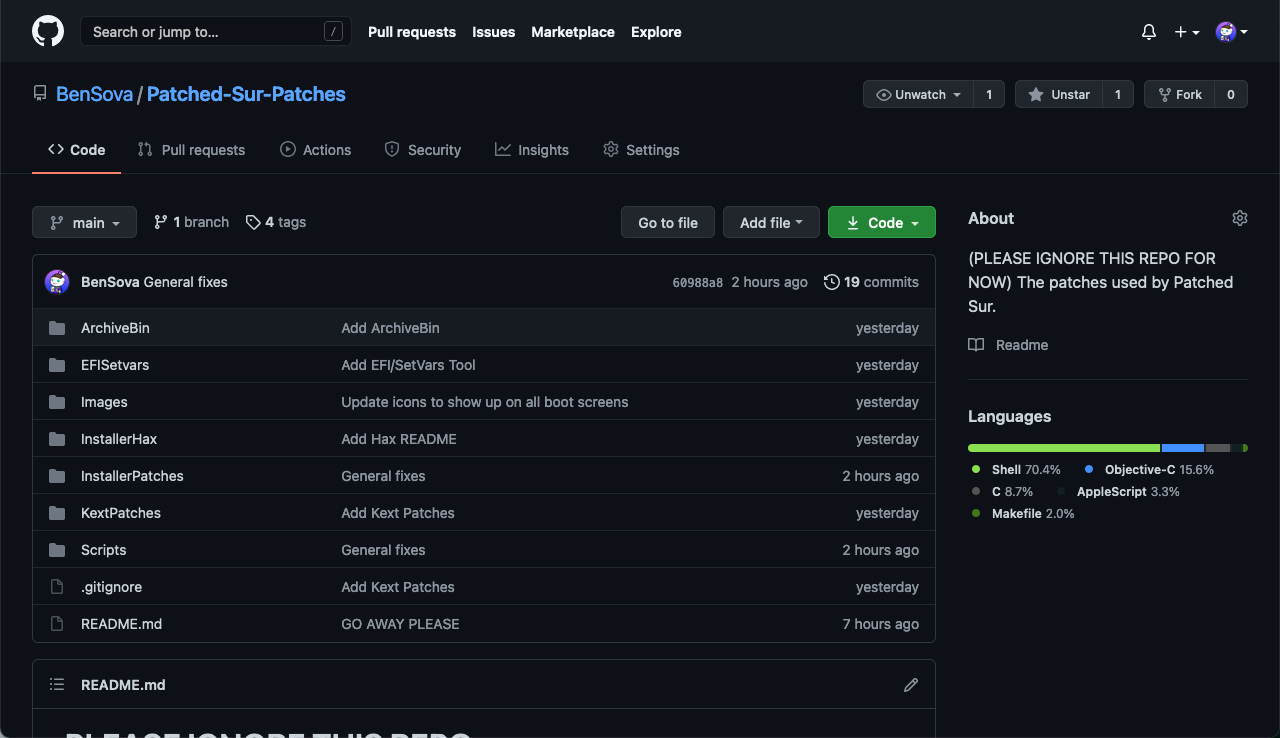Click the KextPatches folder icon
1280x738 pixels.
(57, 513)
